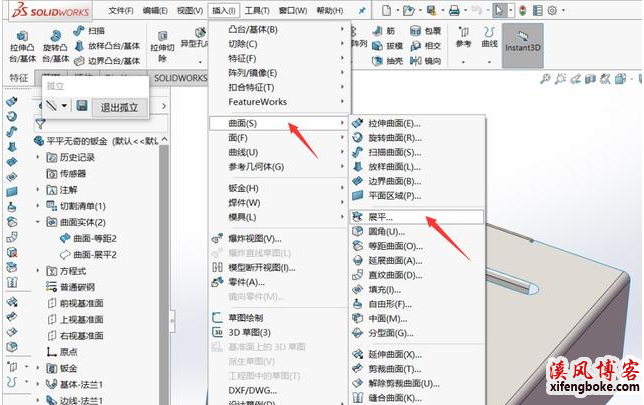
Task: Click the Select cursor tool icon
Action: tap(499, 10)
